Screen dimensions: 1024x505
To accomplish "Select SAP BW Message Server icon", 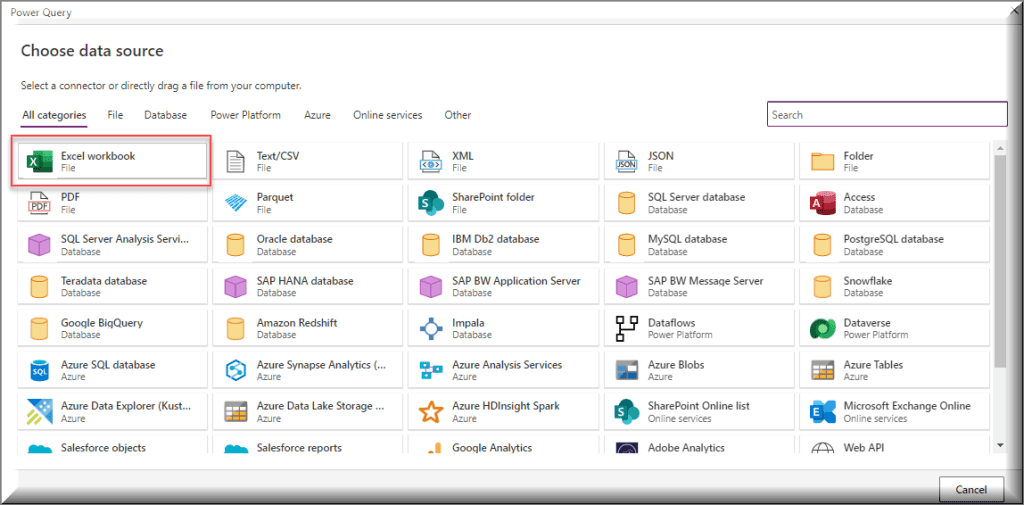I will click(x=627, y=287).
